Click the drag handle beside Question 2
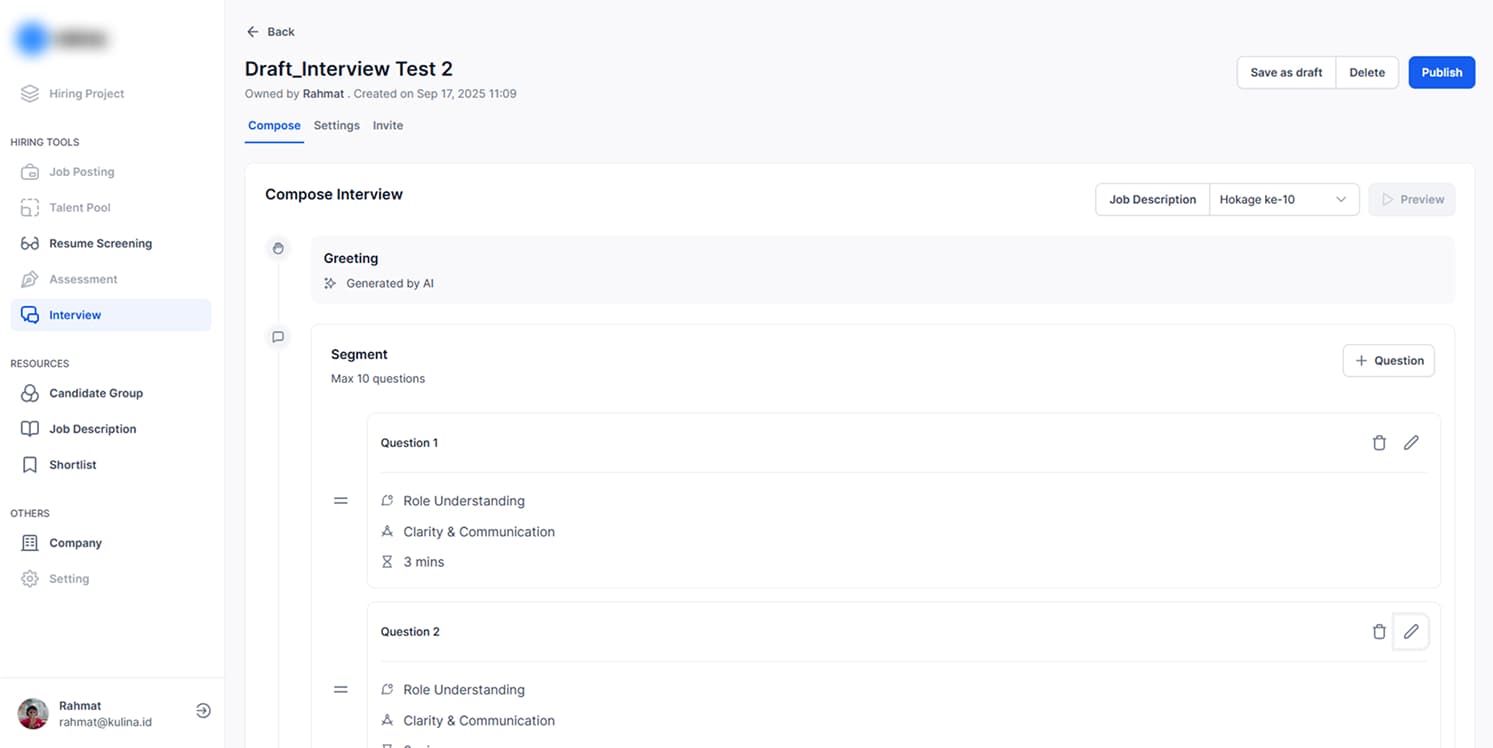Viewport: 1493px width, 748px height. 341,689
